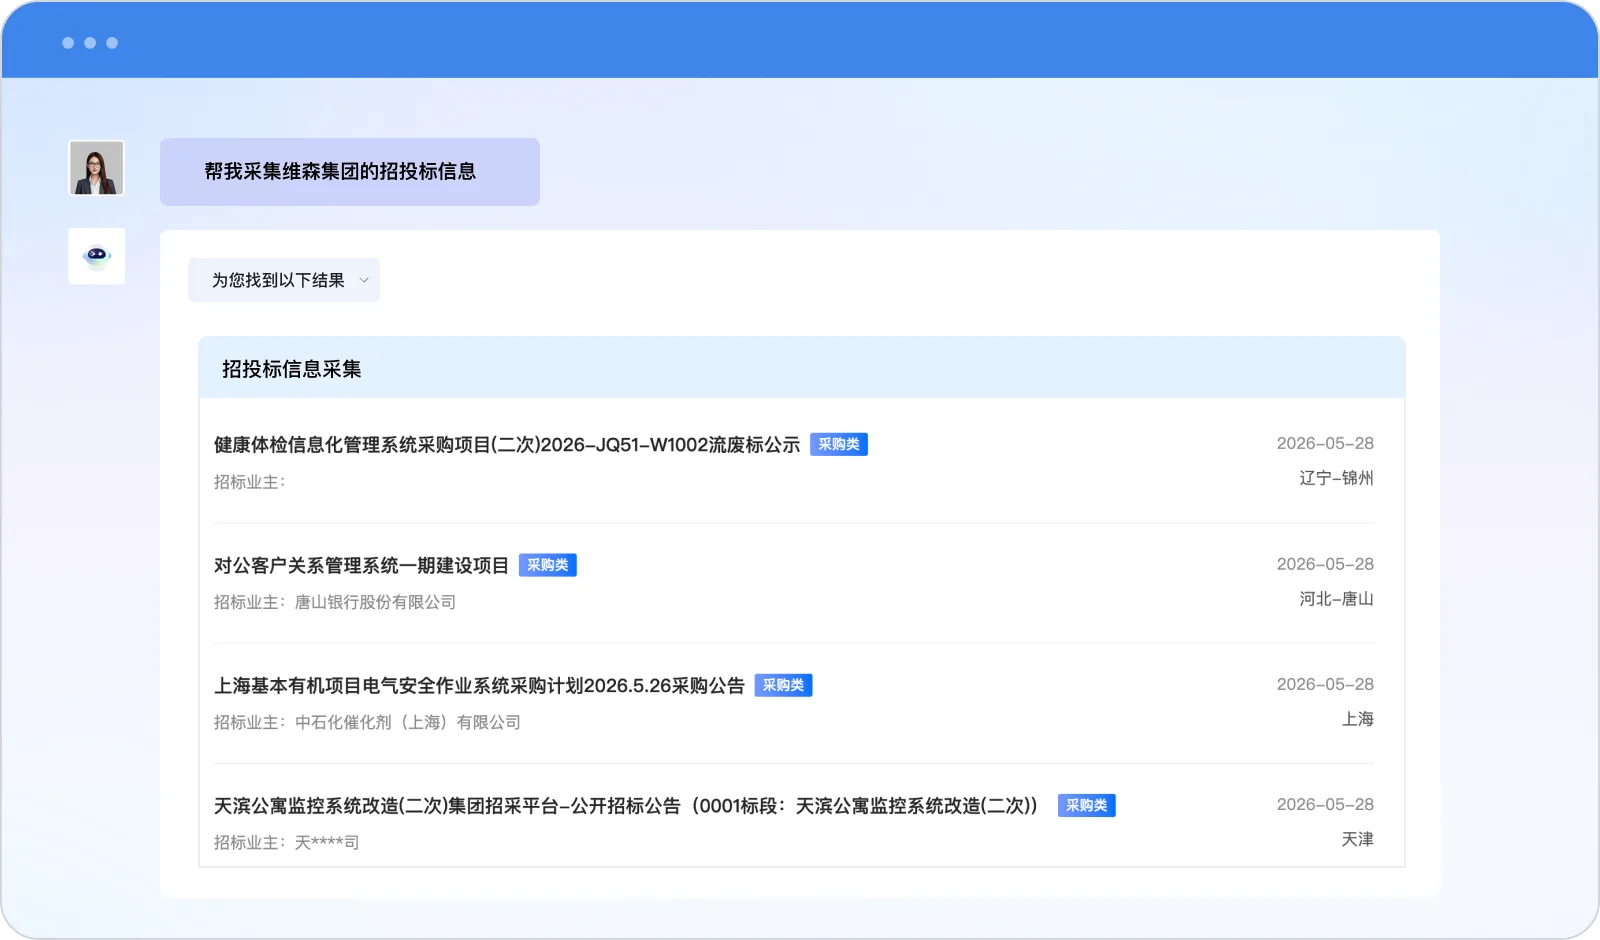
Task: Click the 招投标信息采集 panel header
Action: (802, 368)
